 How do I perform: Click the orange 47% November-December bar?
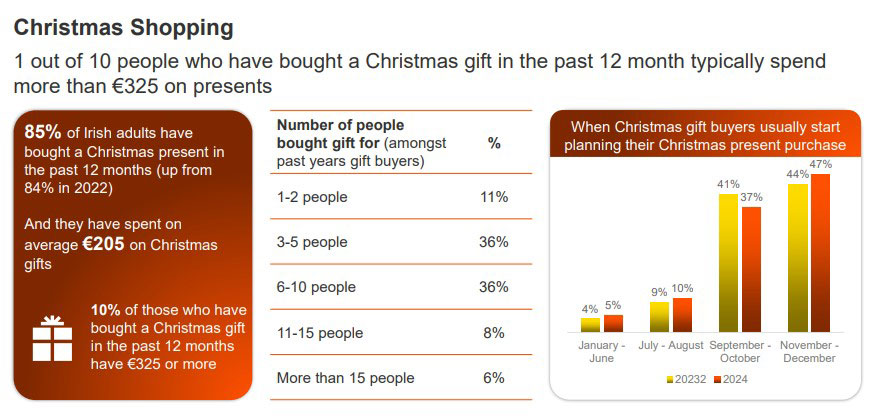(821, 252)
